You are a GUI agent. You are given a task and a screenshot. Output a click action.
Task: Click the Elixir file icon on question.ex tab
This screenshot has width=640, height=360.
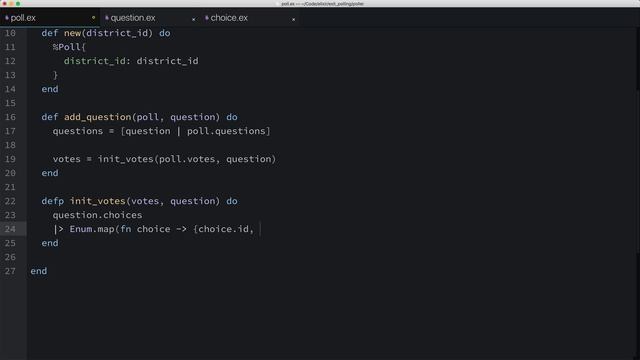107,18
